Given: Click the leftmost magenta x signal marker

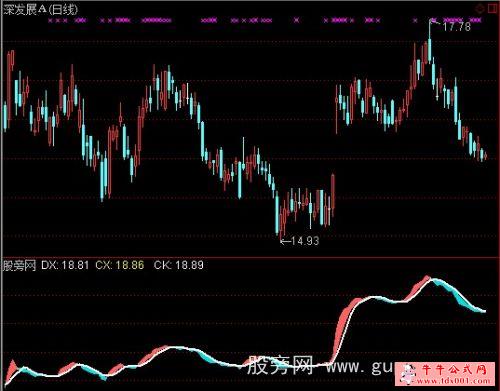Looking at the screenshot, I should coord(50,20).
